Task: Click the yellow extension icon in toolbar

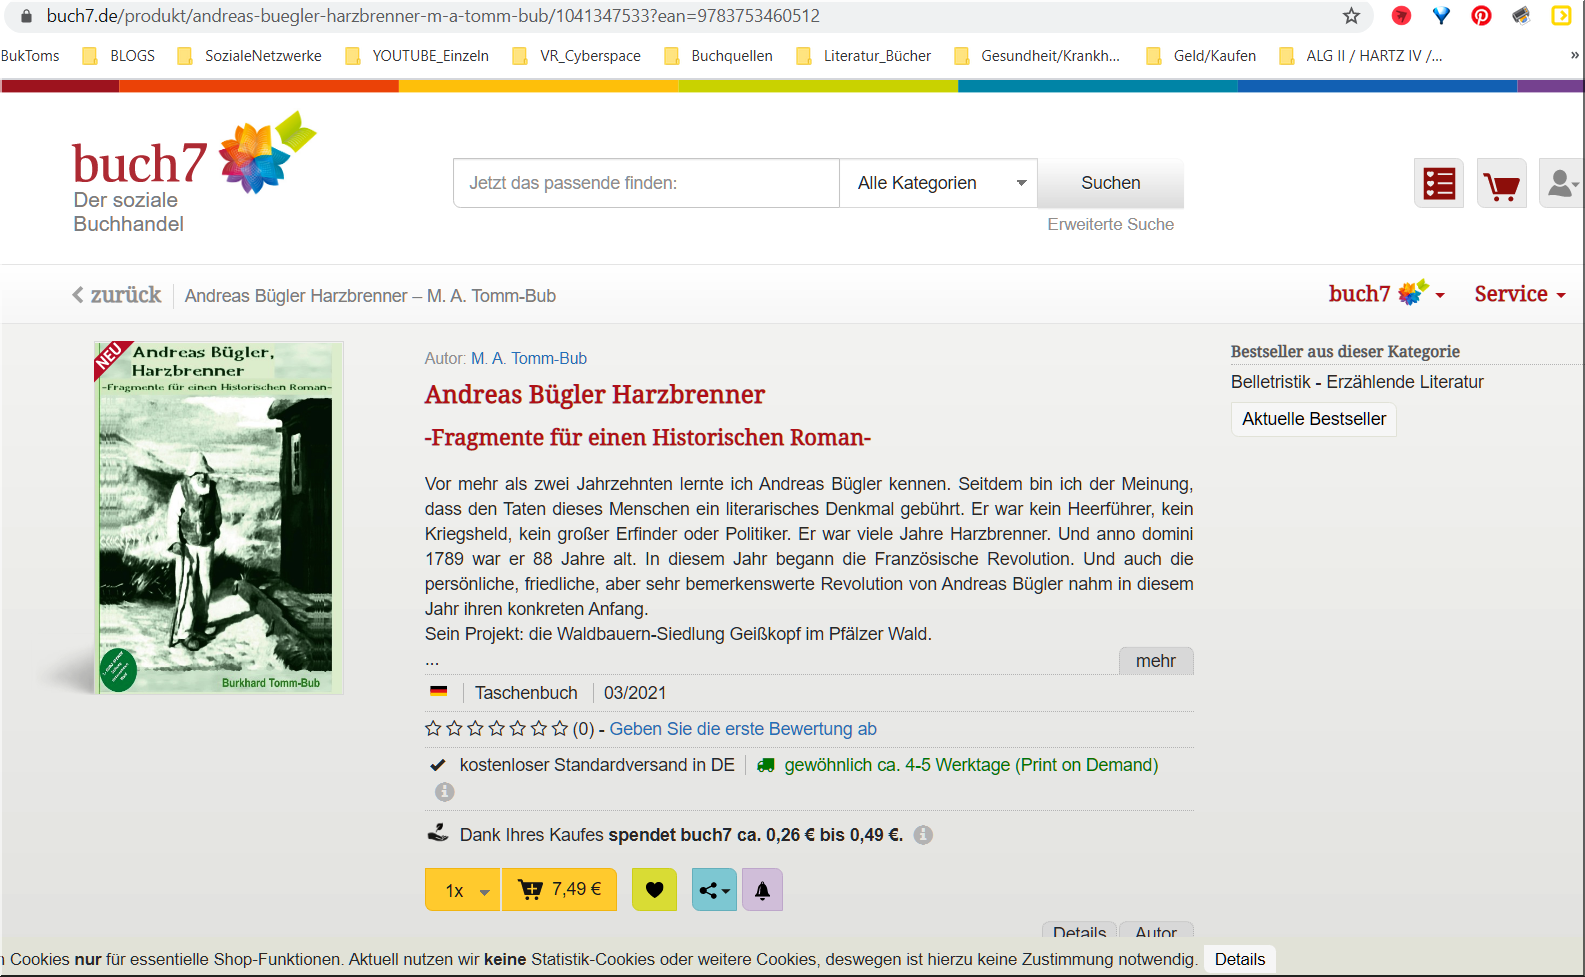Action: pyautogui.click(x=1561, y=16)
